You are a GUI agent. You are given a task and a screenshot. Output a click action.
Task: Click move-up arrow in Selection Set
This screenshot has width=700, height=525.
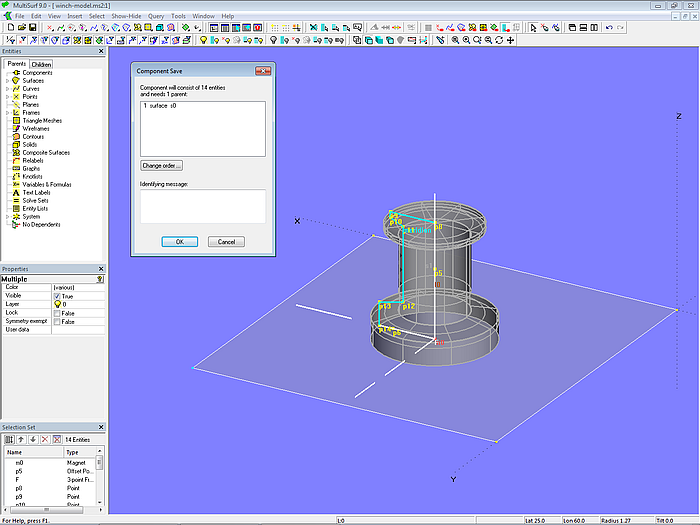tap(21, 439)
